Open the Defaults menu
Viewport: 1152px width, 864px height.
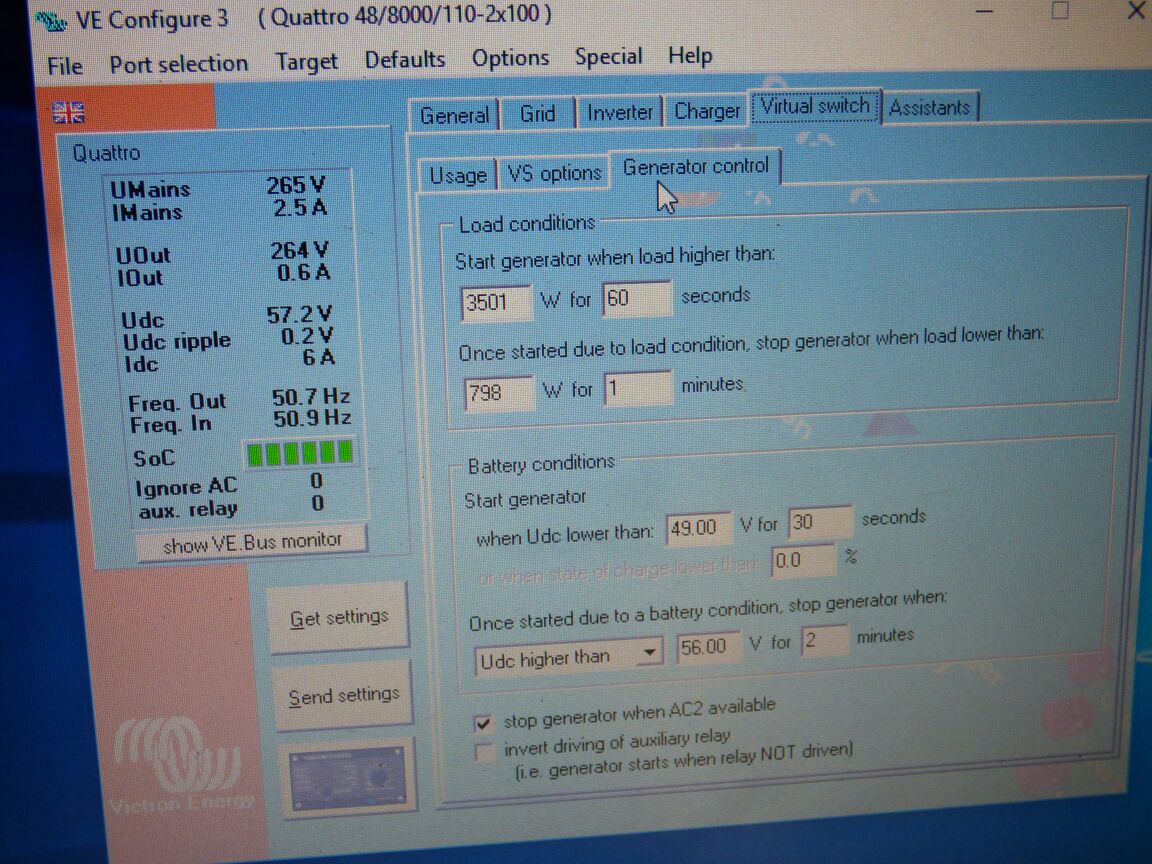pos(405,60)
